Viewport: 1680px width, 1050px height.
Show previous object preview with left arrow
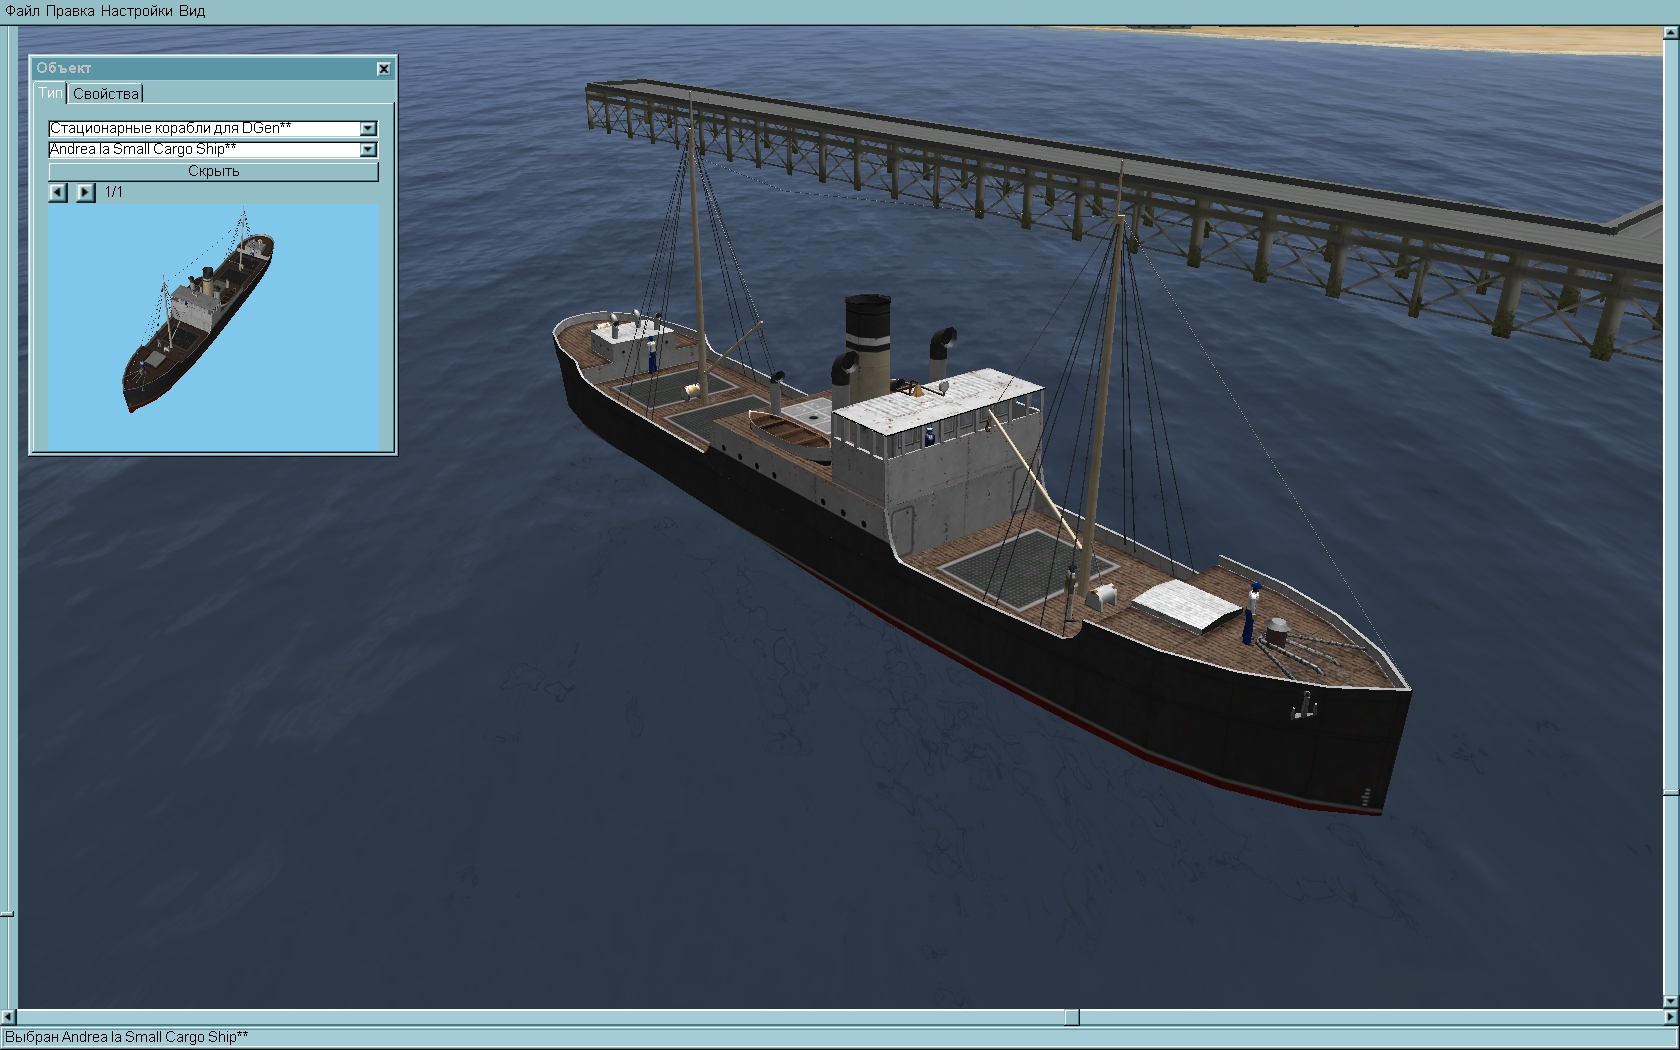58,192
